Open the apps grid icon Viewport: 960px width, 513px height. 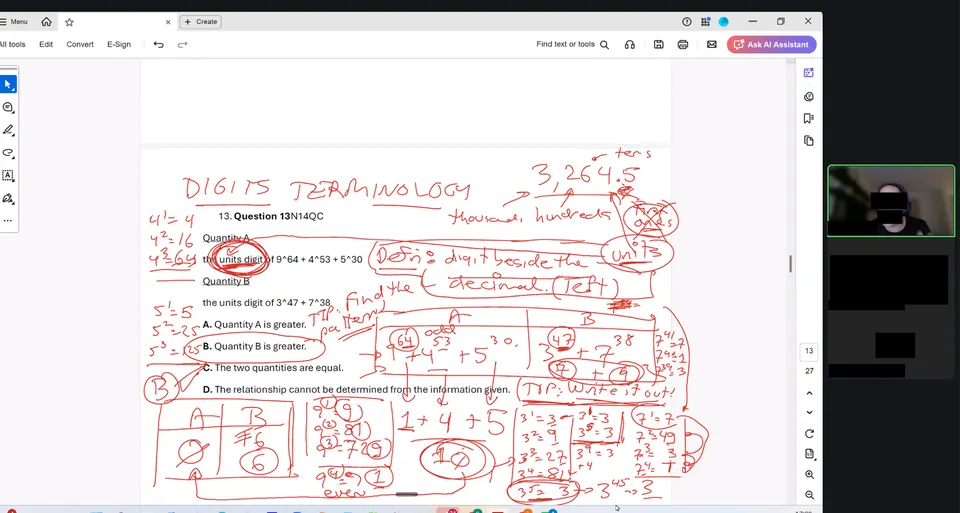click(705, 22)
